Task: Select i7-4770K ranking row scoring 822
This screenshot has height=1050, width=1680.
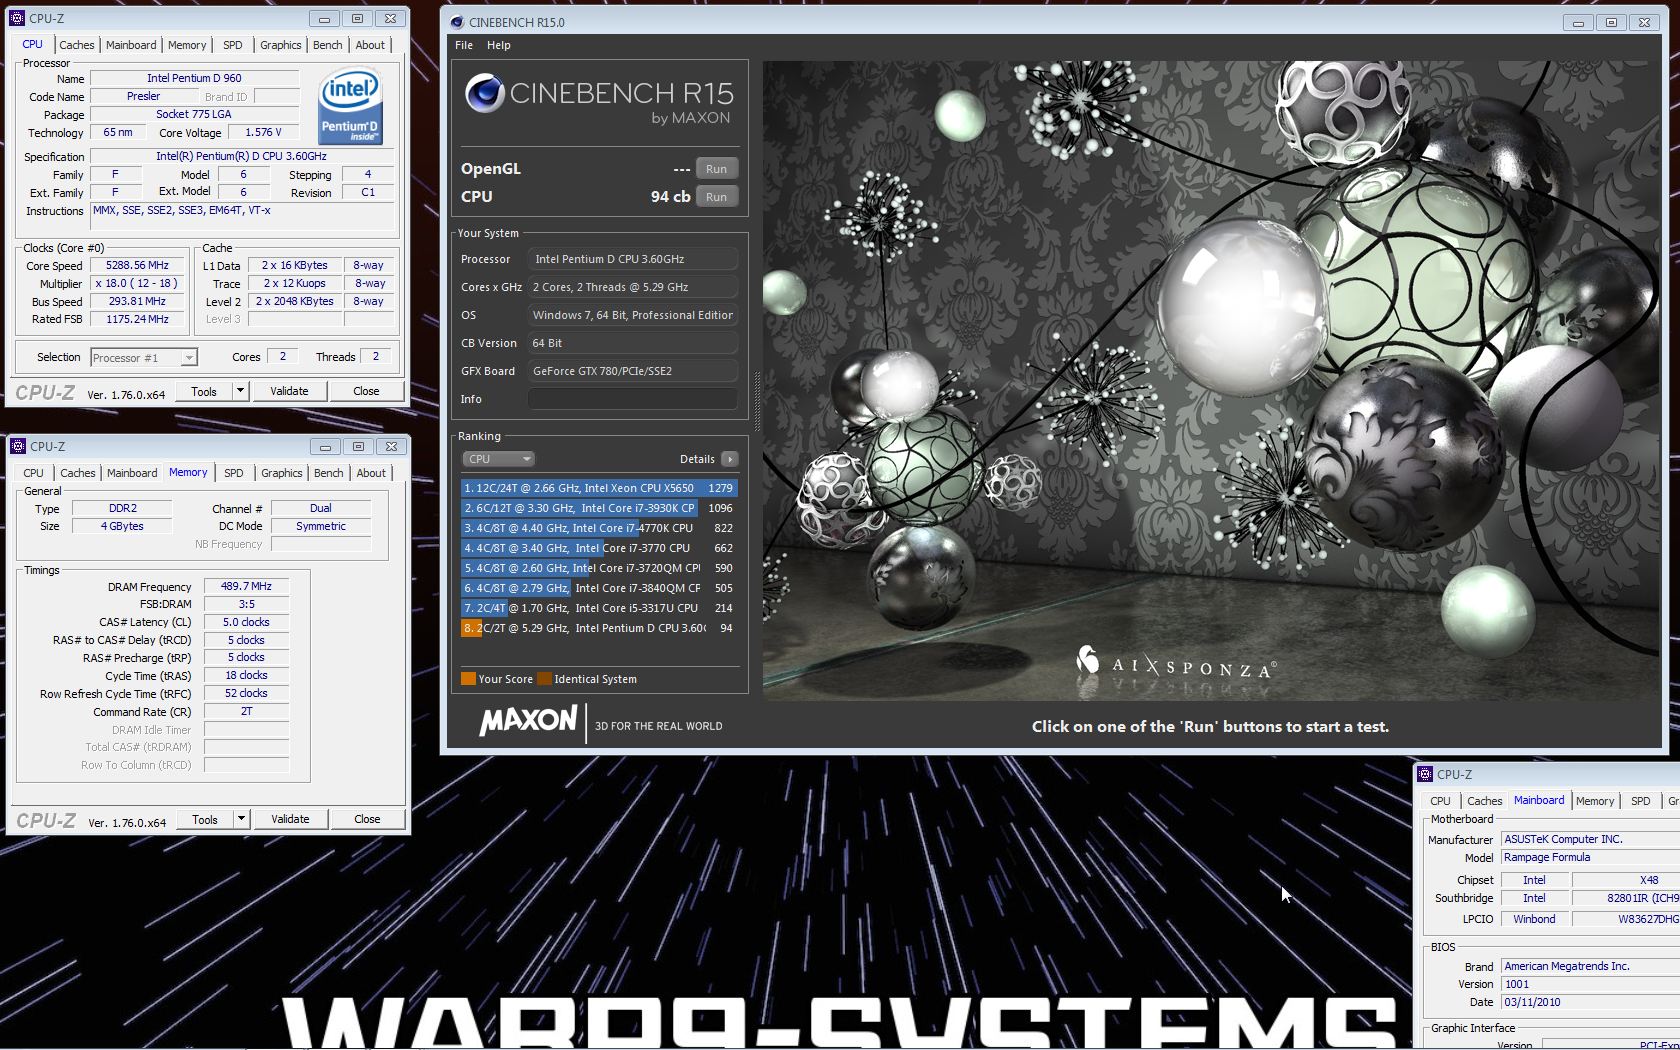Action: tap(599, 528)
